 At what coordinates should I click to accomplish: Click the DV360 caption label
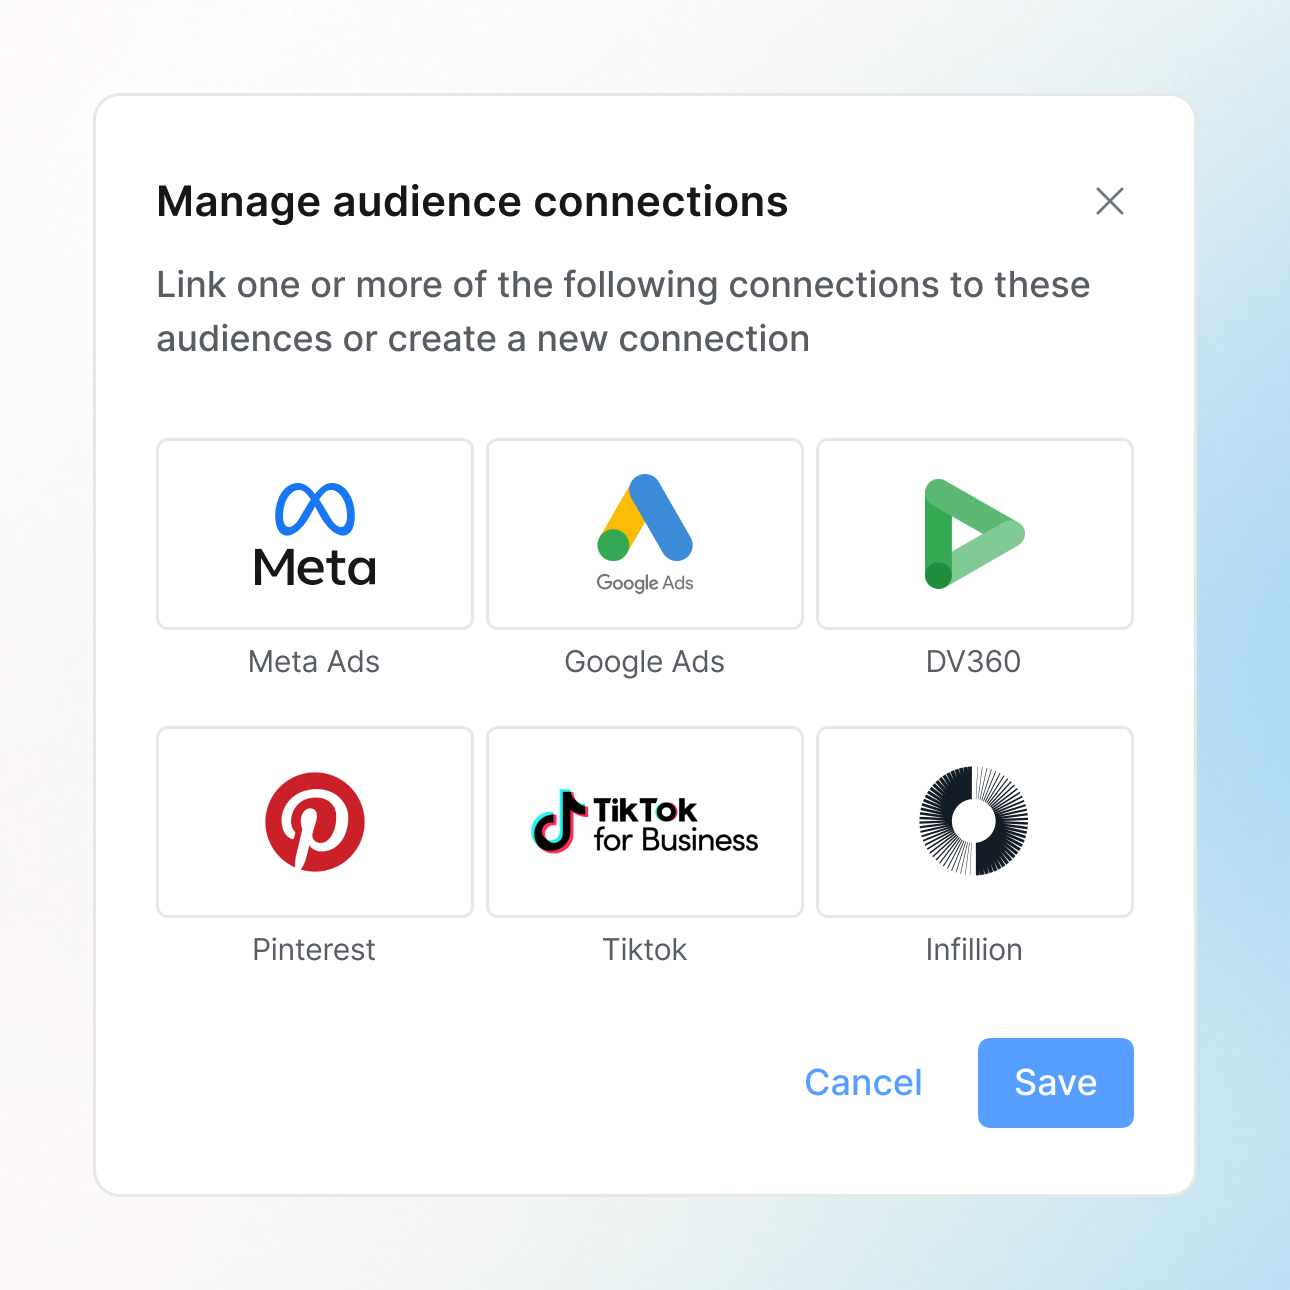pos(974,662)
